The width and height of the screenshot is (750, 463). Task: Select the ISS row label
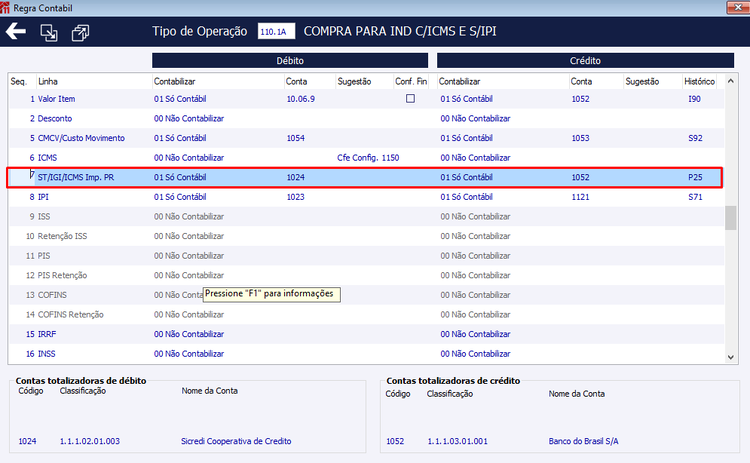[x=44, y=217]
